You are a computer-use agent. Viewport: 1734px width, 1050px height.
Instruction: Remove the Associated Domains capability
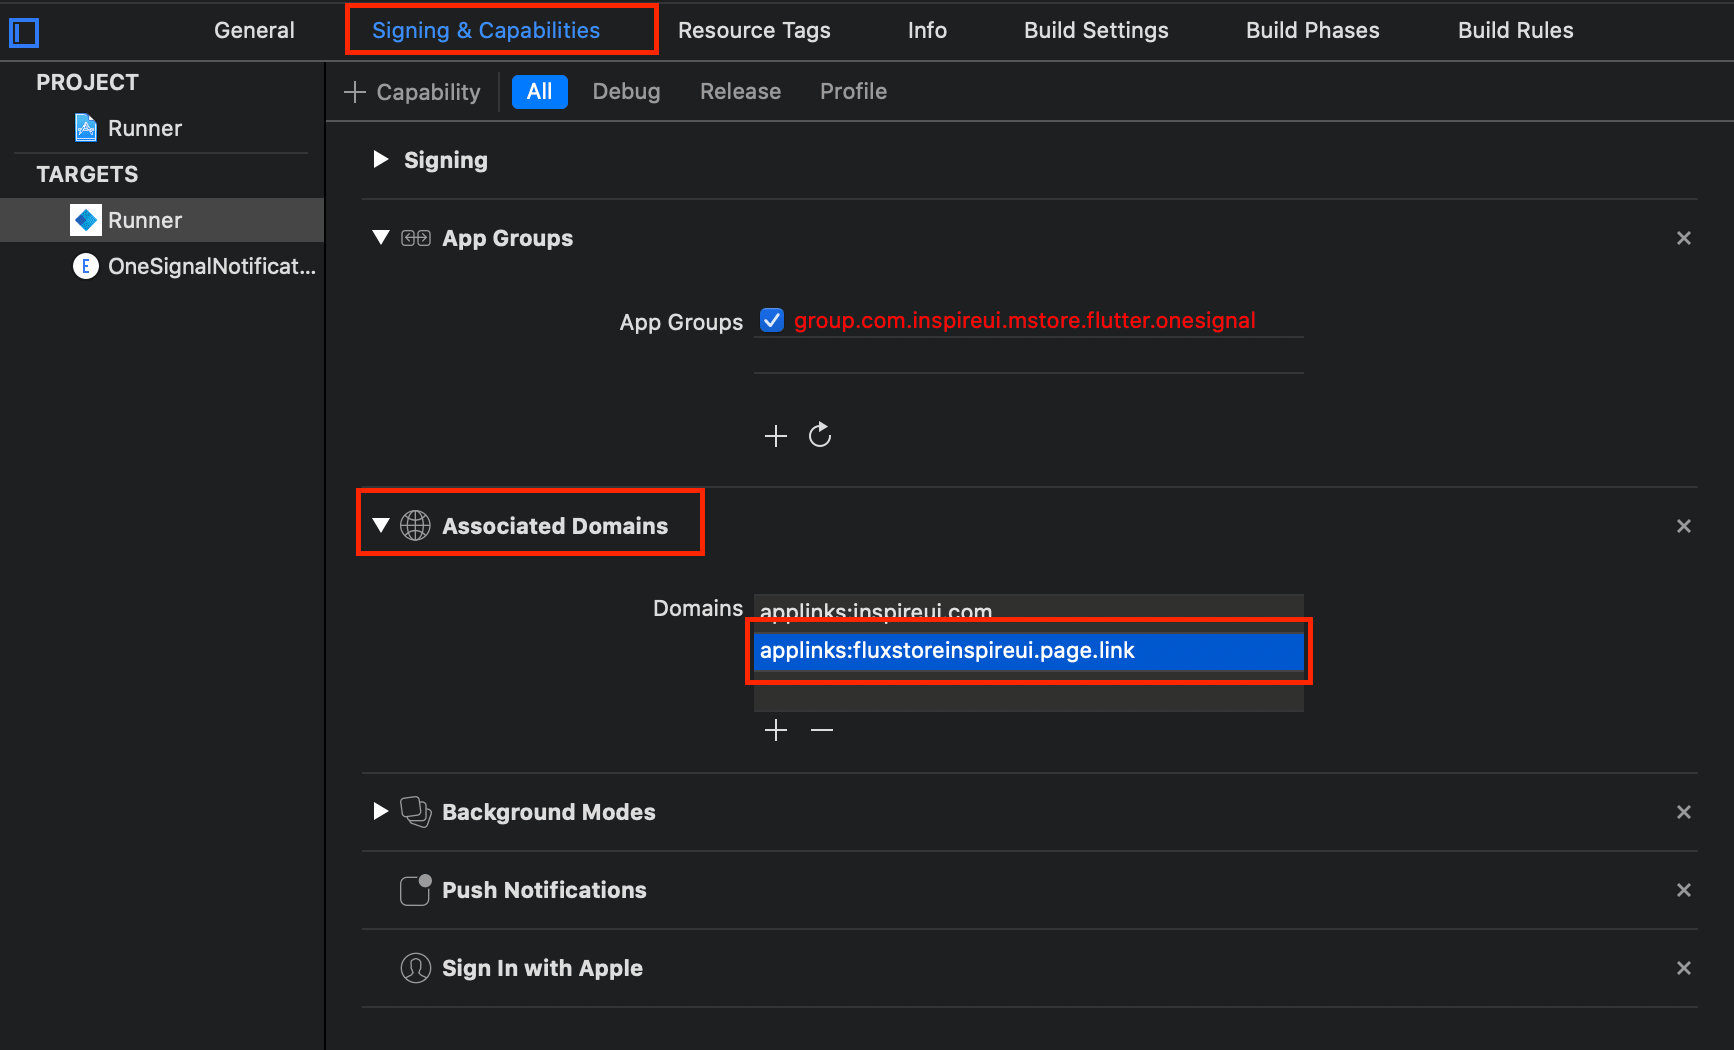click(x=1684, y=526)
